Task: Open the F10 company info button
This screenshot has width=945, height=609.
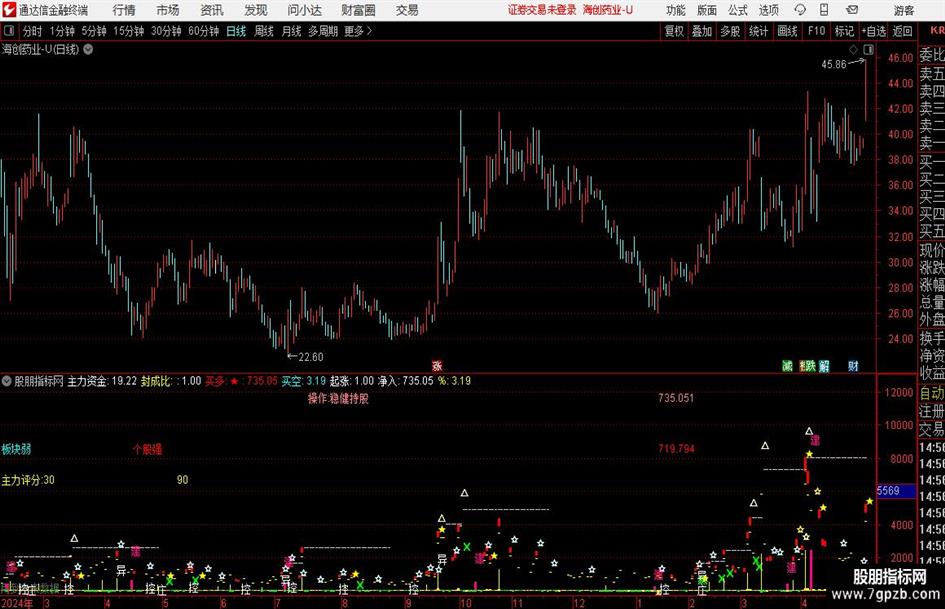Action: click(817, 31)
